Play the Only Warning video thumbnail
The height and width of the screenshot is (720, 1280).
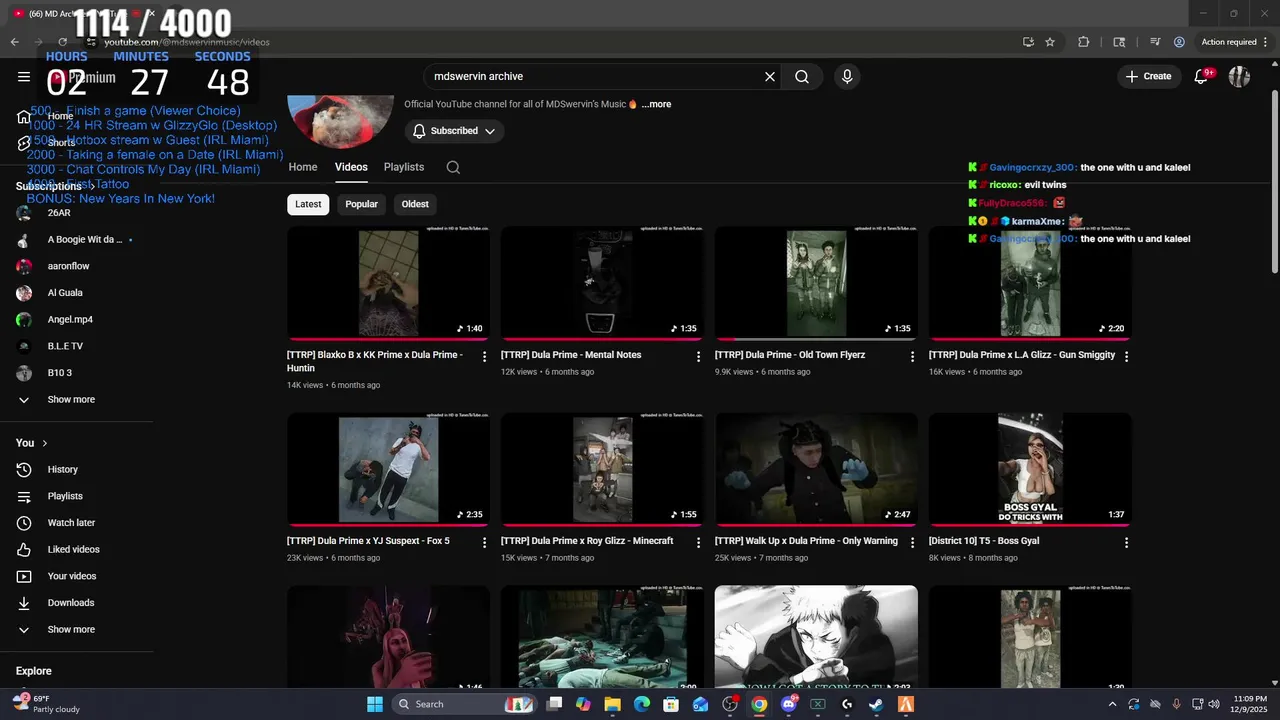point(816,469)
